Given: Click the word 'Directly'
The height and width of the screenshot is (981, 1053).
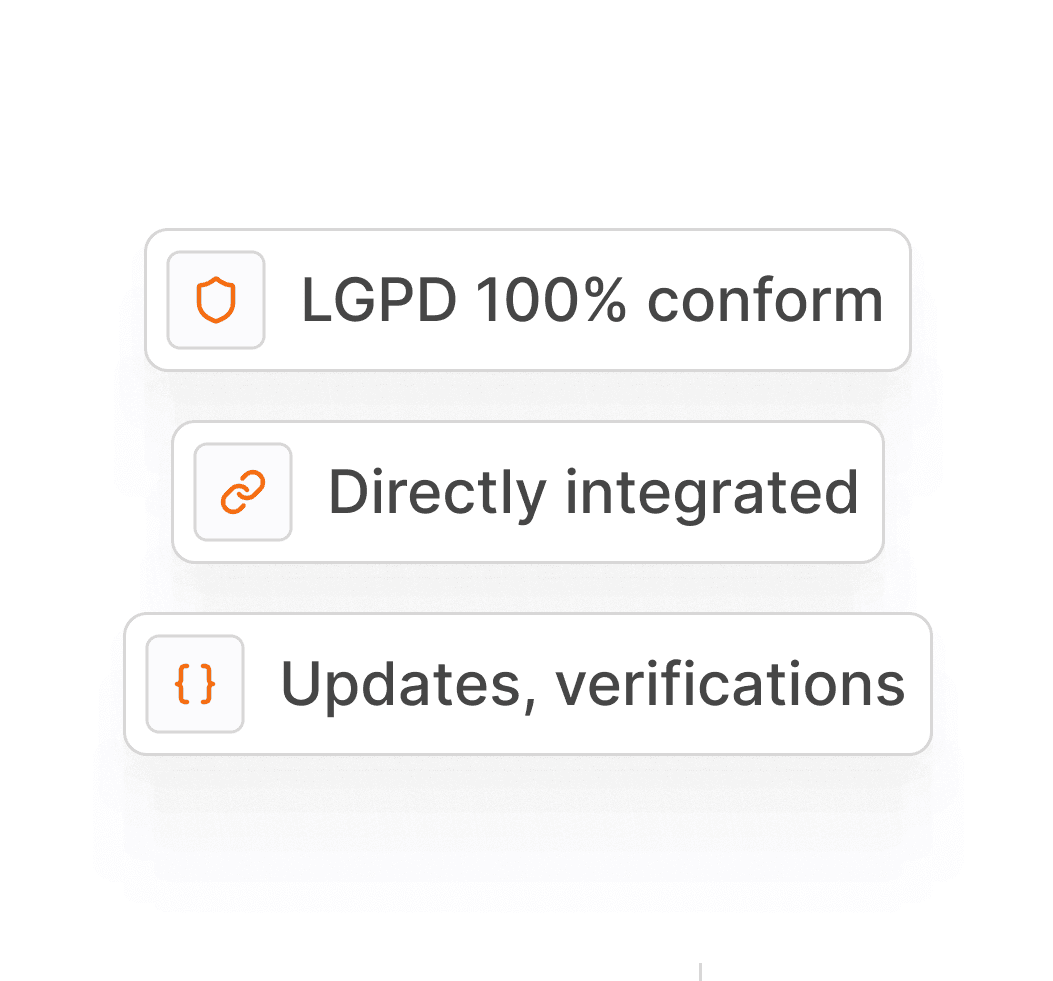Looking at the screenshot, I should tap(437, 495).
